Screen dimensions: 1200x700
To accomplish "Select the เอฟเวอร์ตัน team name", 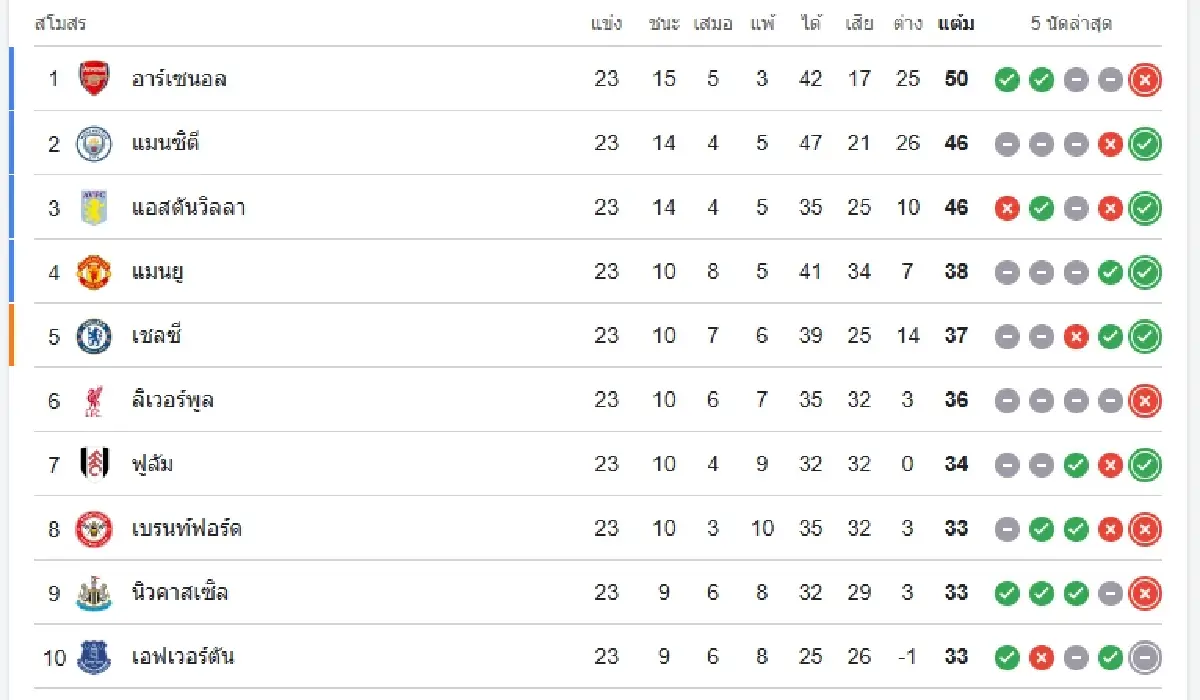I will (x=183, y=657).
